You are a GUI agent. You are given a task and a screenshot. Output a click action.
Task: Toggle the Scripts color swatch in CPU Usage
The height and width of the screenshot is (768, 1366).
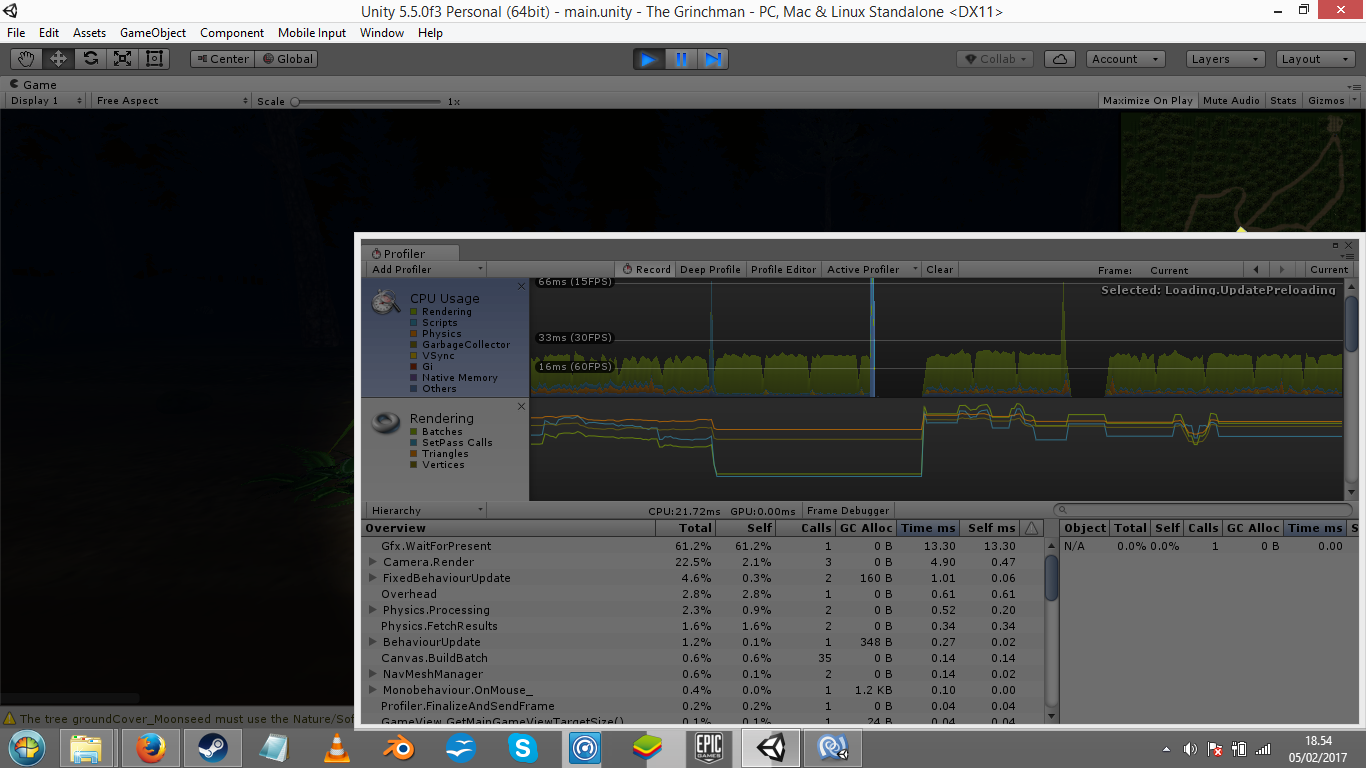(413, 323)
